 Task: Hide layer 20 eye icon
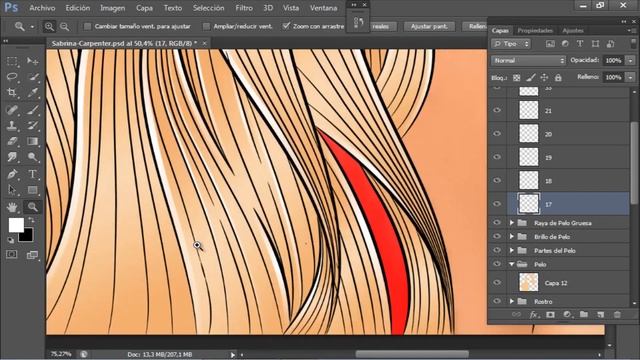coord(497,133)
